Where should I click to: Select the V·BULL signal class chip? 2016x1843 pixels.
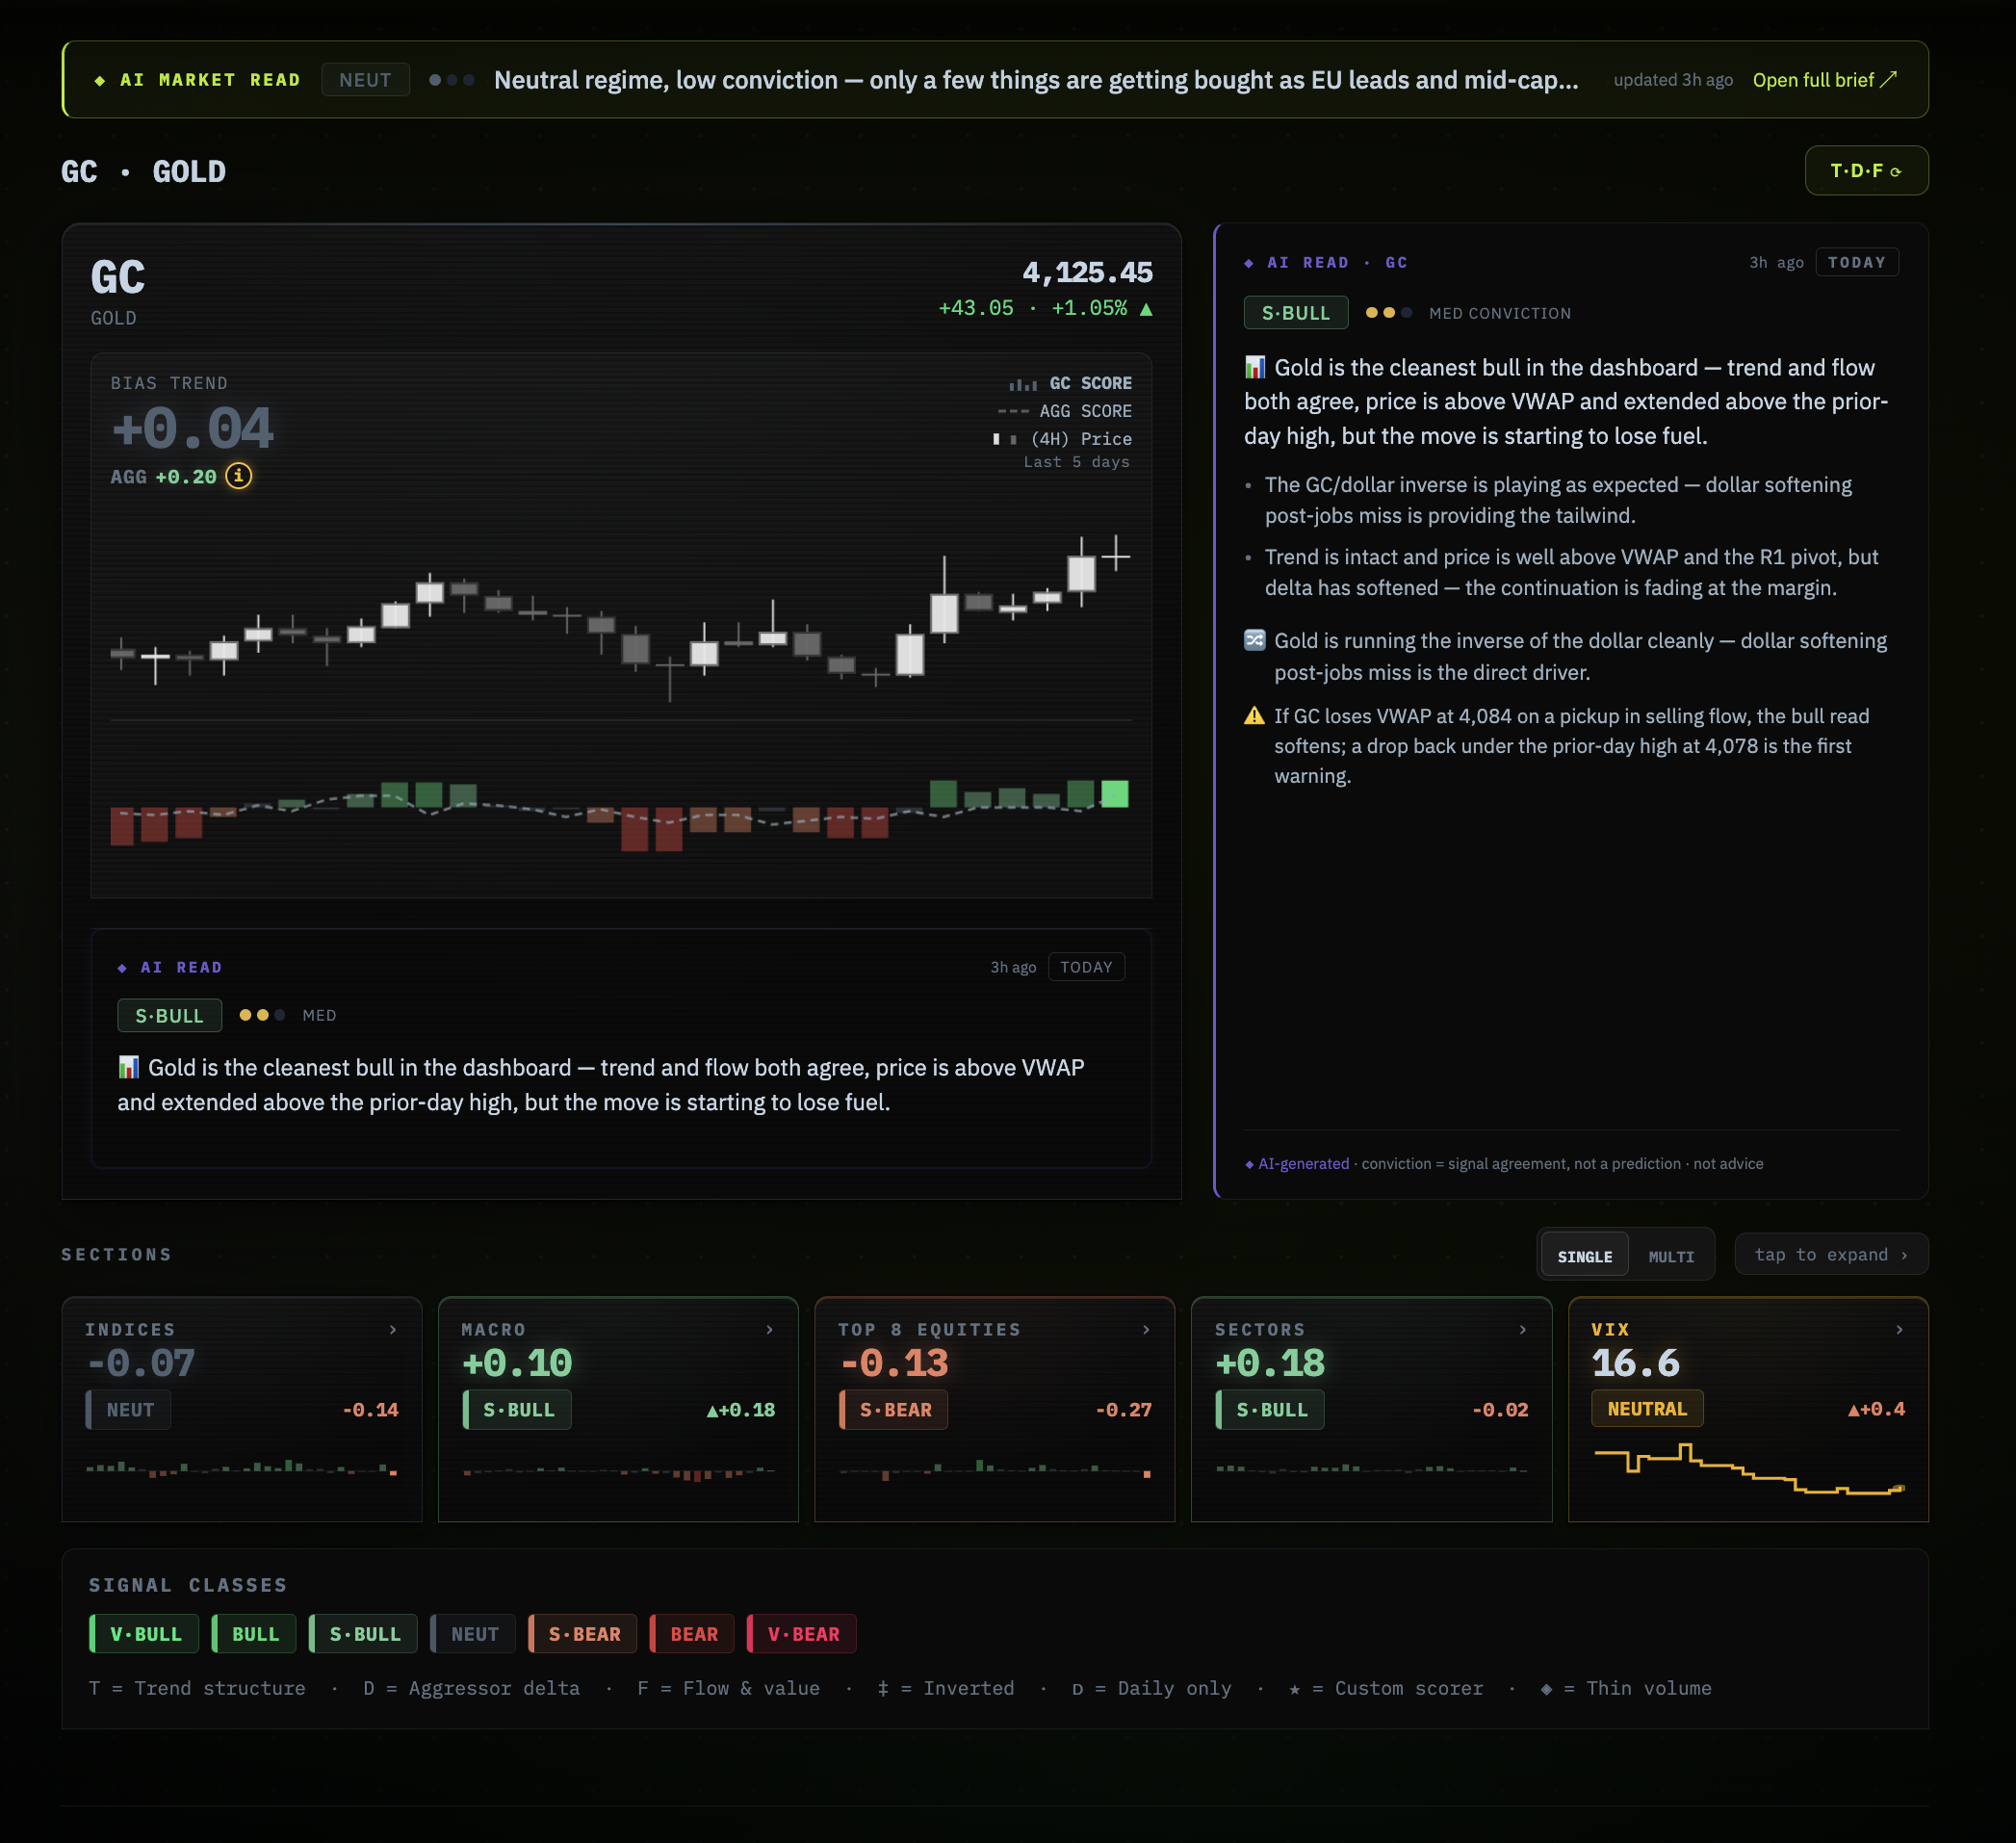pos(144,1634)
